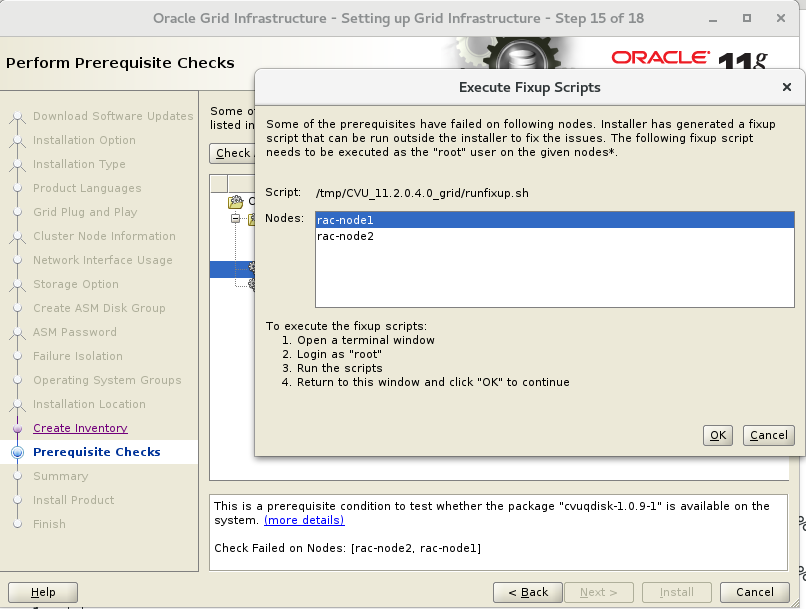Collapse the checks tree node
Viewport: 806px width, 609px height.
[x=235, y=218]
